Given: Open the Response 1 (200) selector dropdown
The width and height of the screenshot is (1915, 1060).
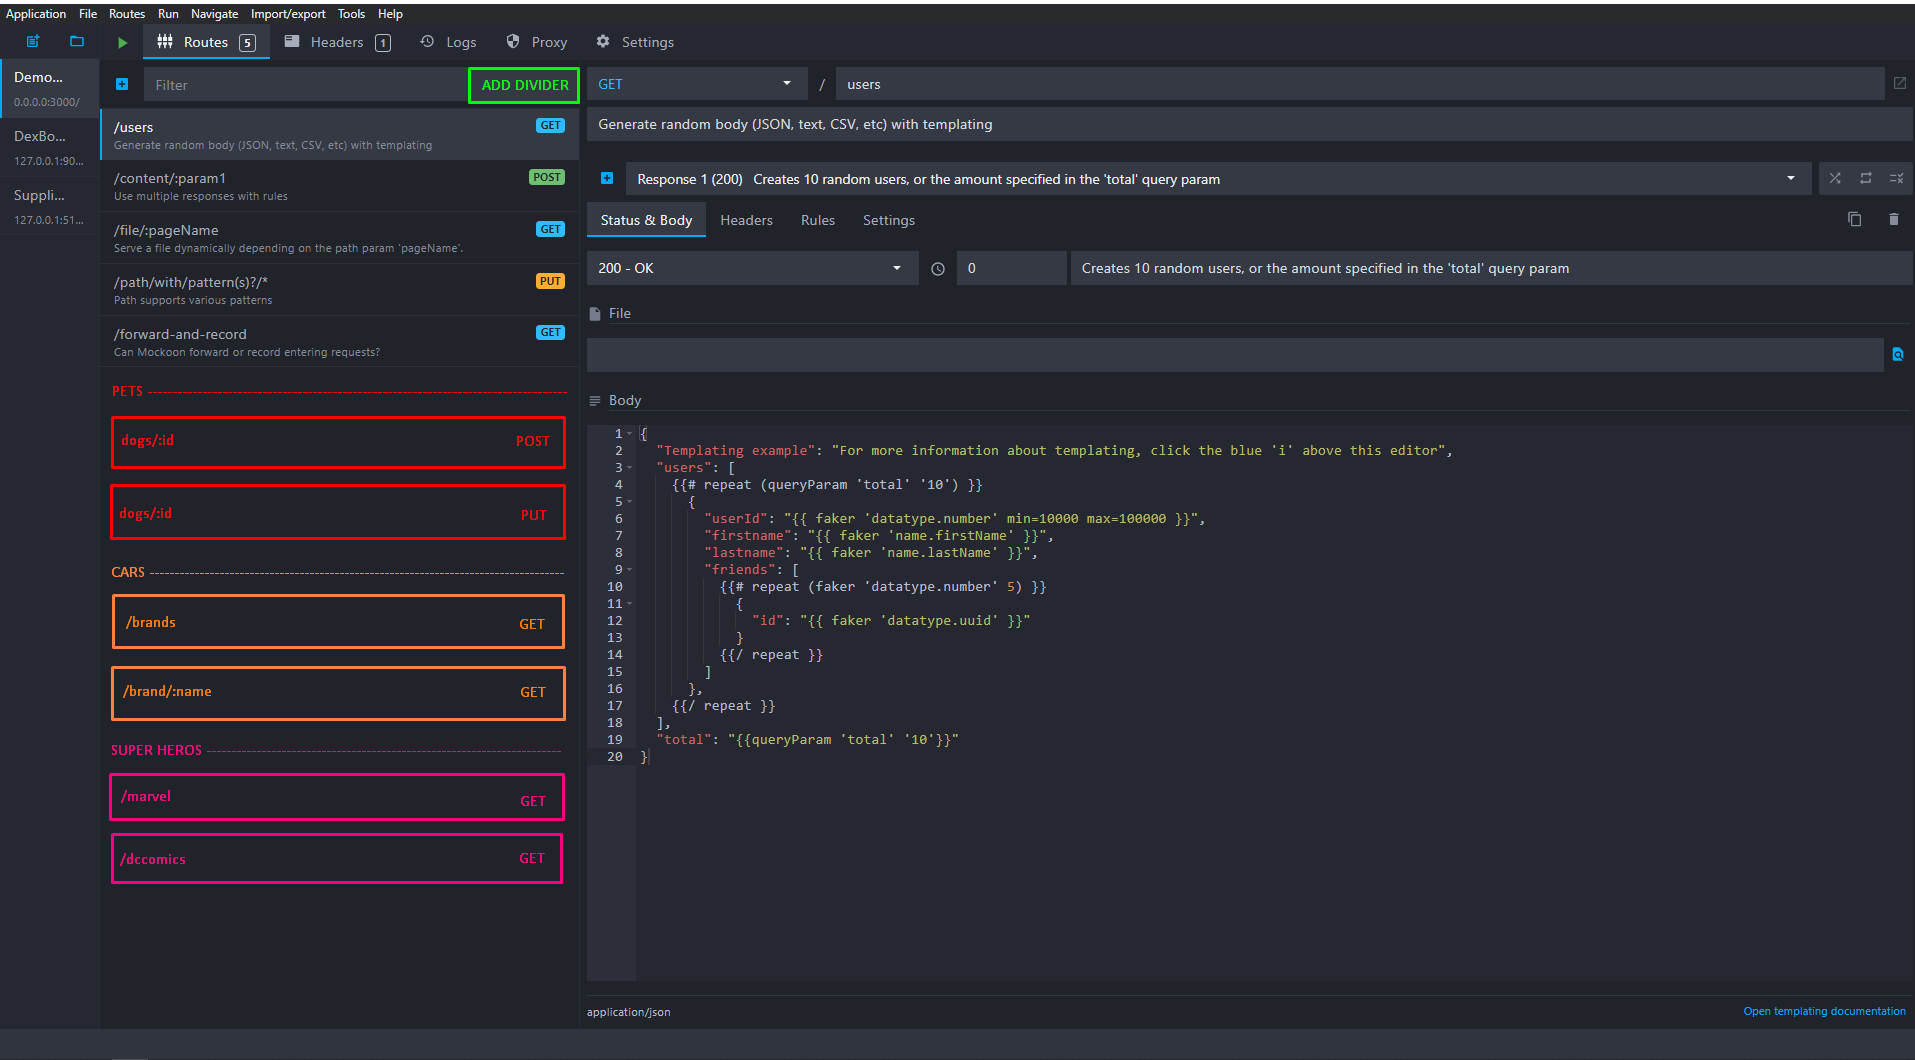Looking at the screenshot, I should [x=1219, y=179].
